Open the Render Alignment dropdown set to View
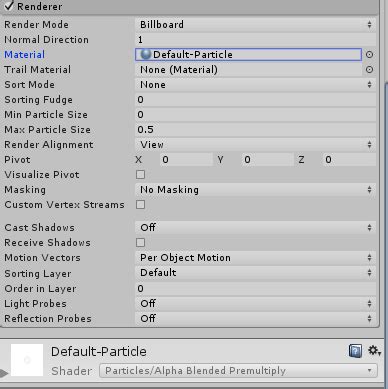388x389 pixels. (255, 145)
